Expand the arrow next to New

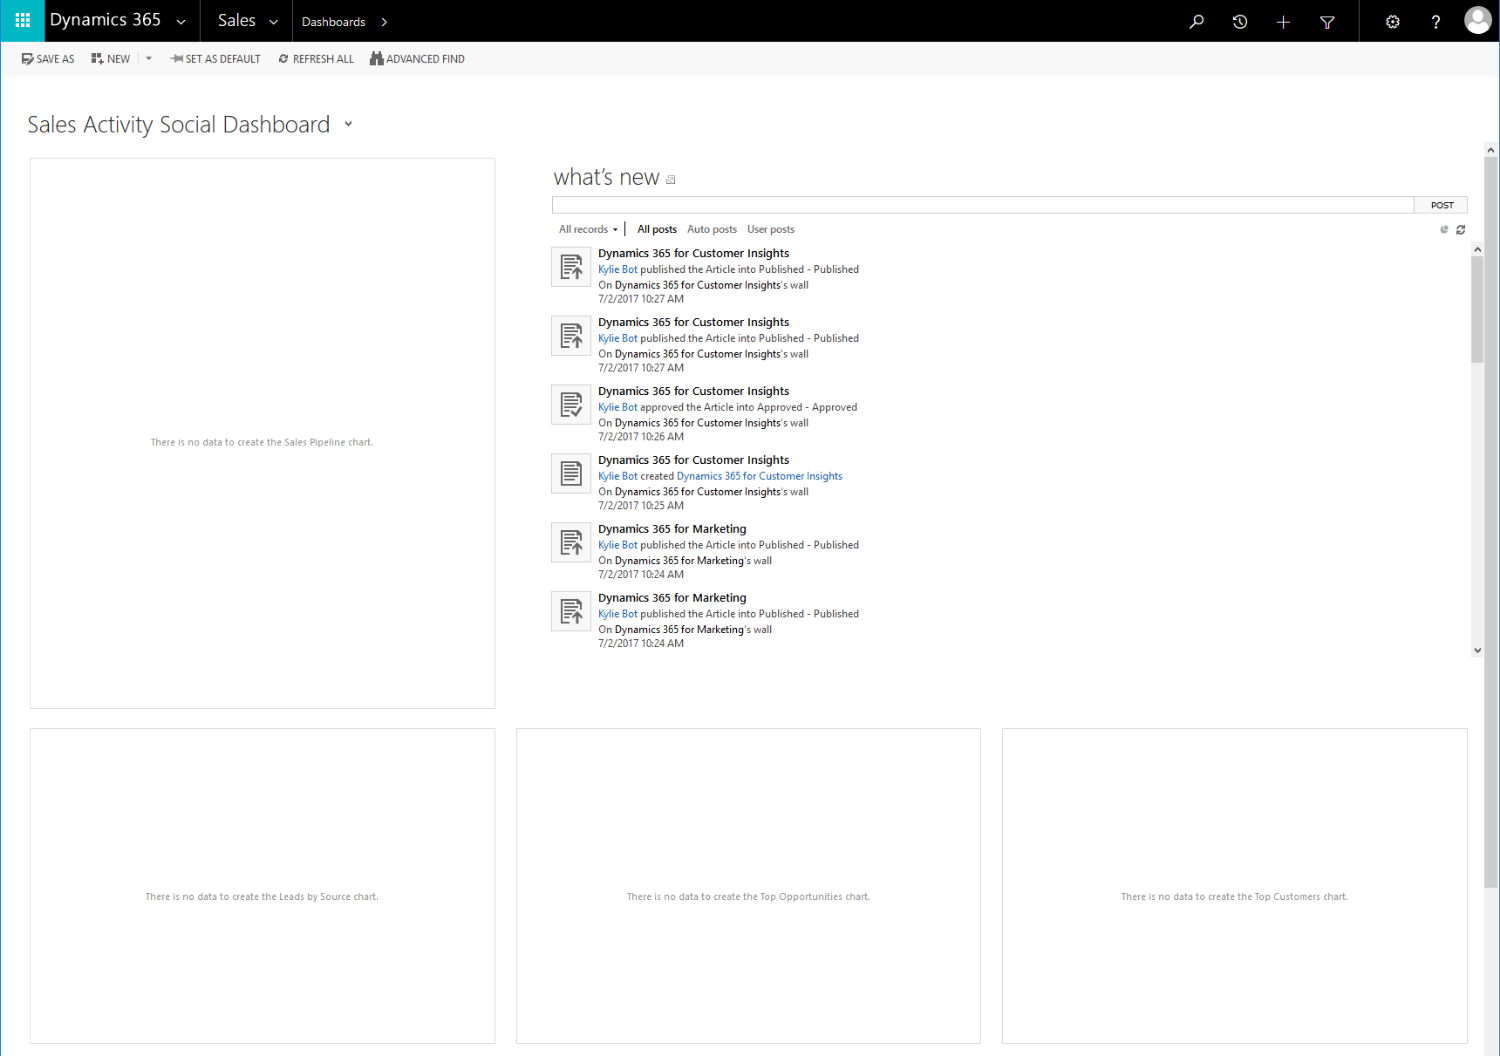149,59
